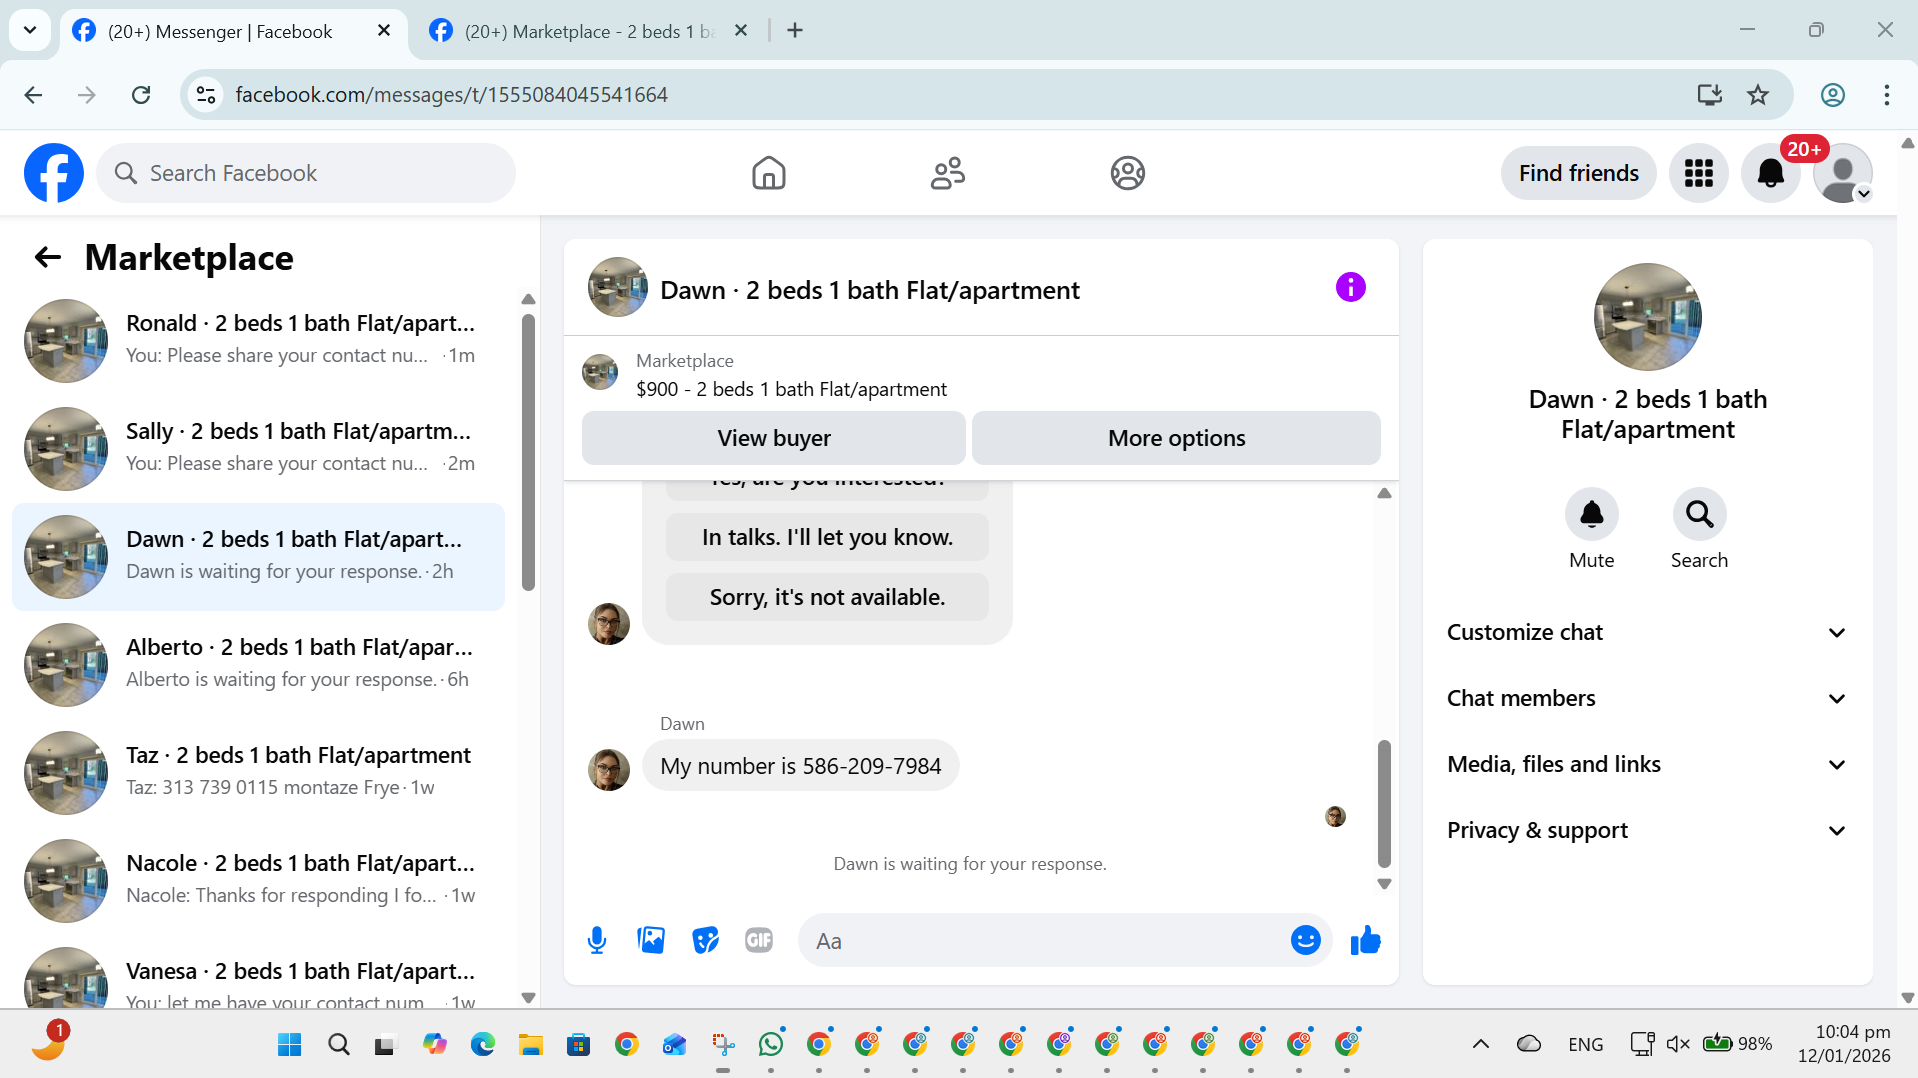Open conversation information purple icon
This screenshot has width=1918, height=1078.
(1350, 288)
